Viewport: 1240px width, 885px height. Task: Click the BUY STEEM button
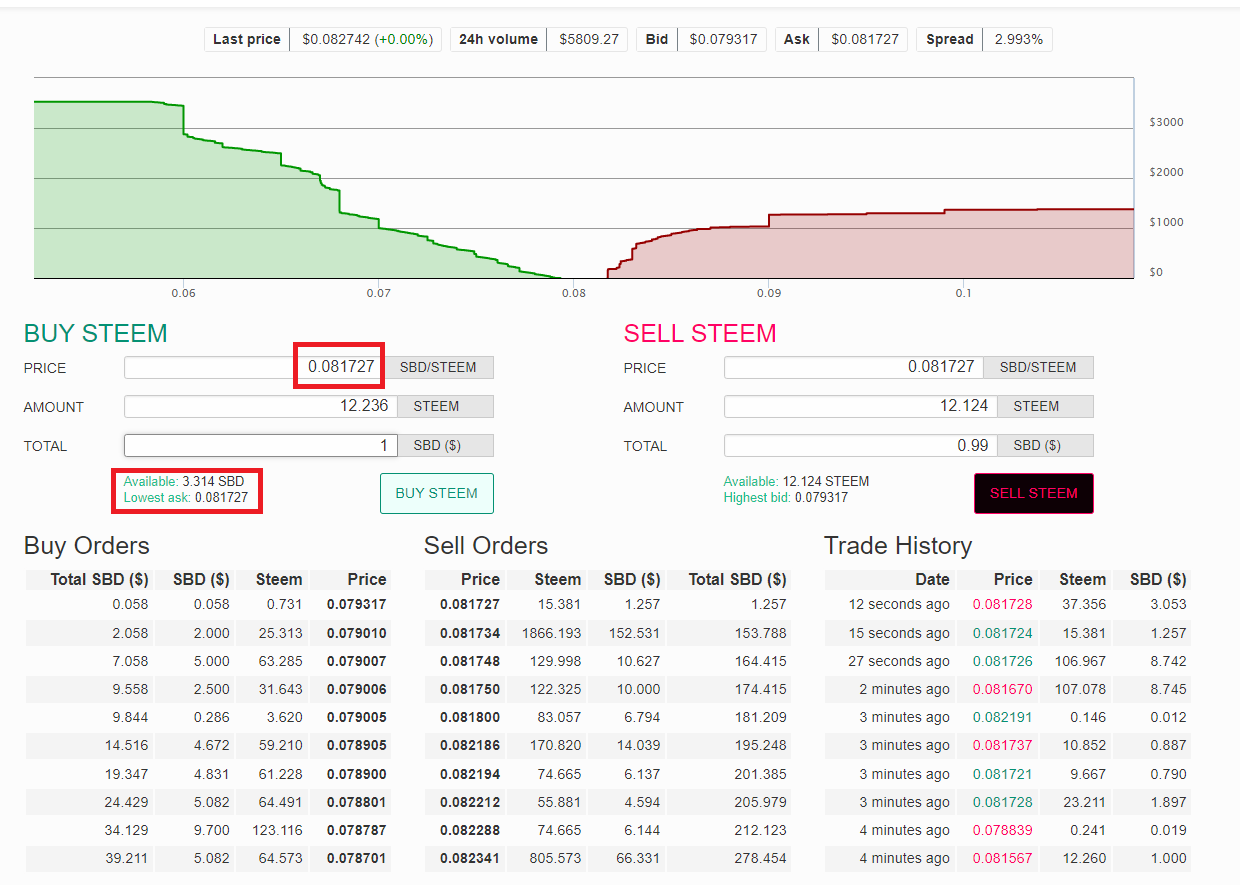pos(437,493)
